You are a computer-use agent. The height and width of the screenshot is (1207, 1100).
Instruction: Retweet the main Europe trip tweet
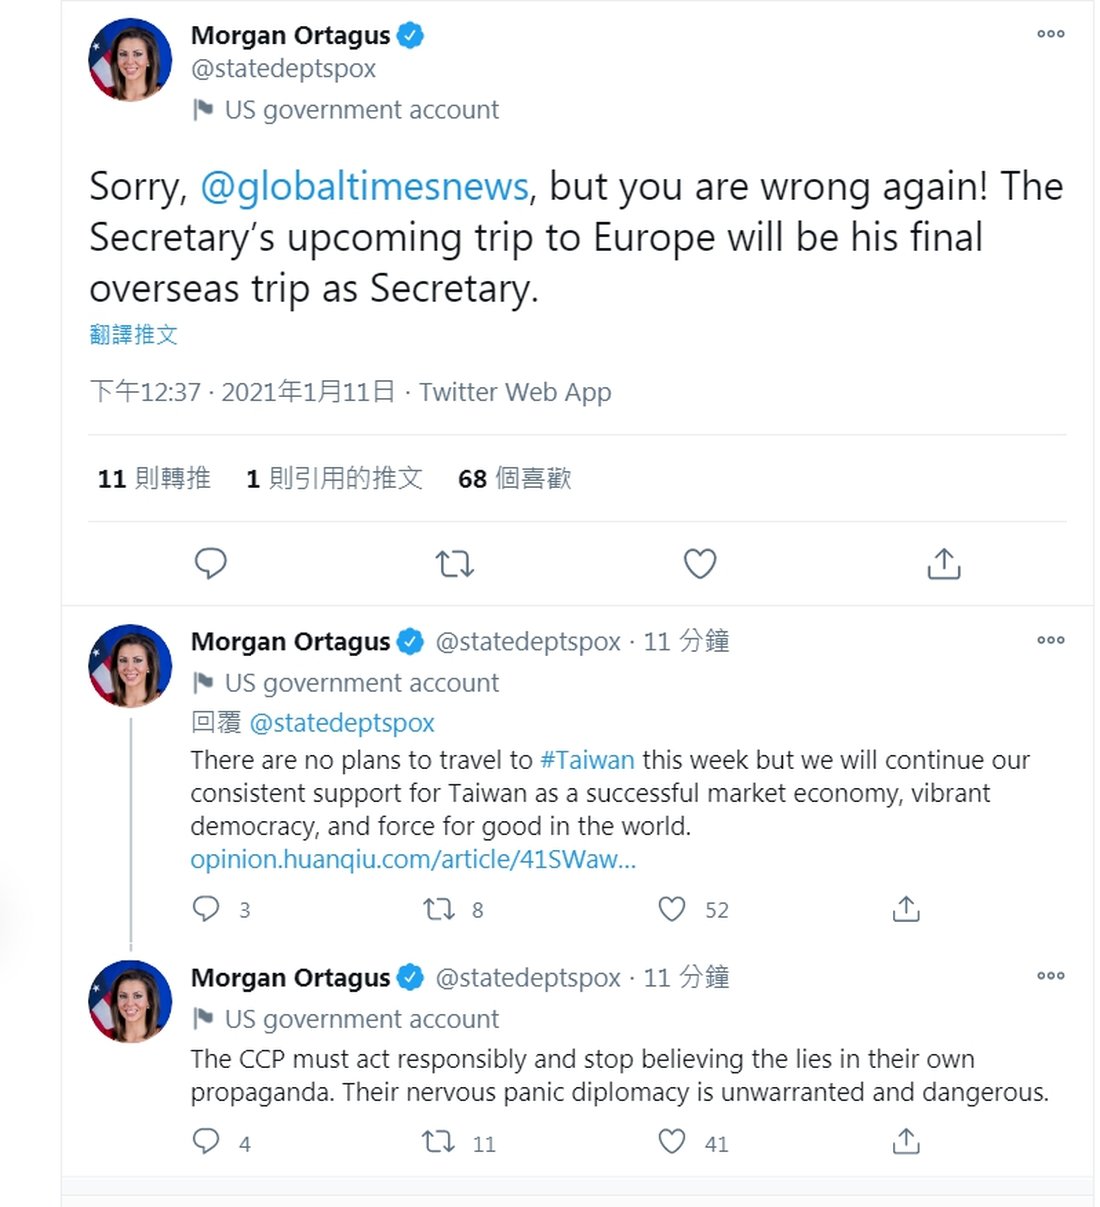tap(455, 564)
